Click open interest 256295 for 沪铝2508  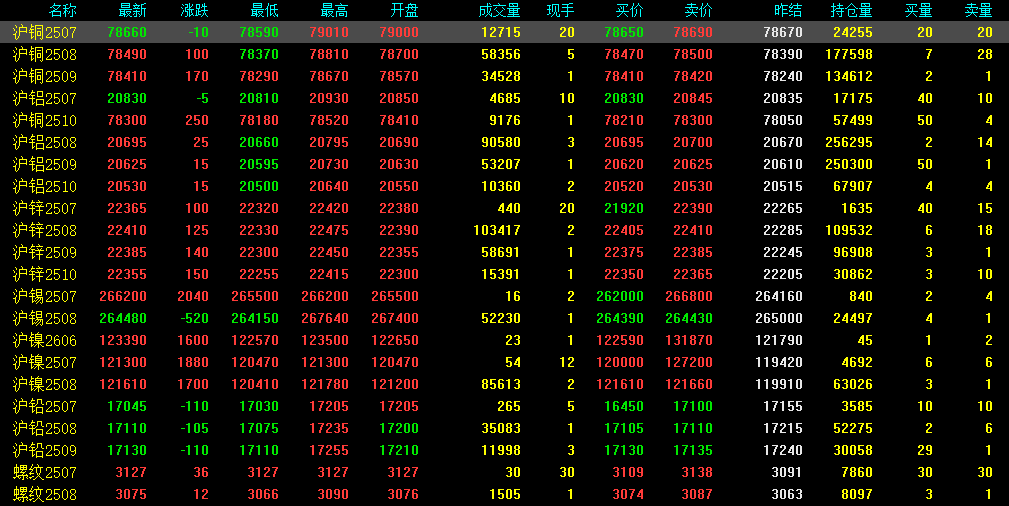(849, 142)
